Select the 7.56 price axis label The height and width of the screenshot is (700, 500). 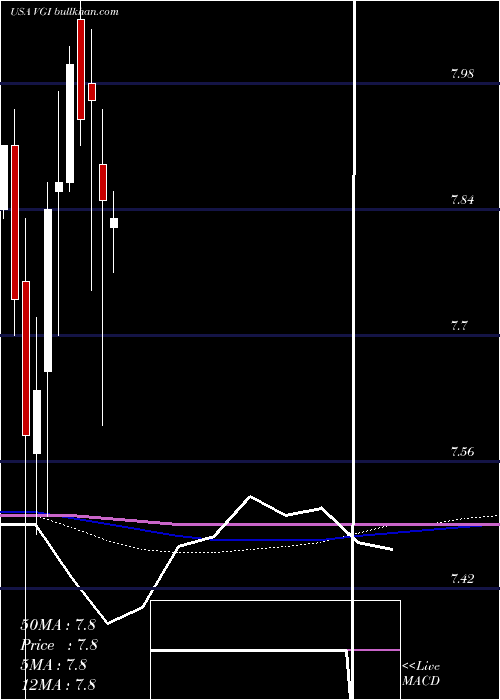pyautogui.click(x=462, y=452)
